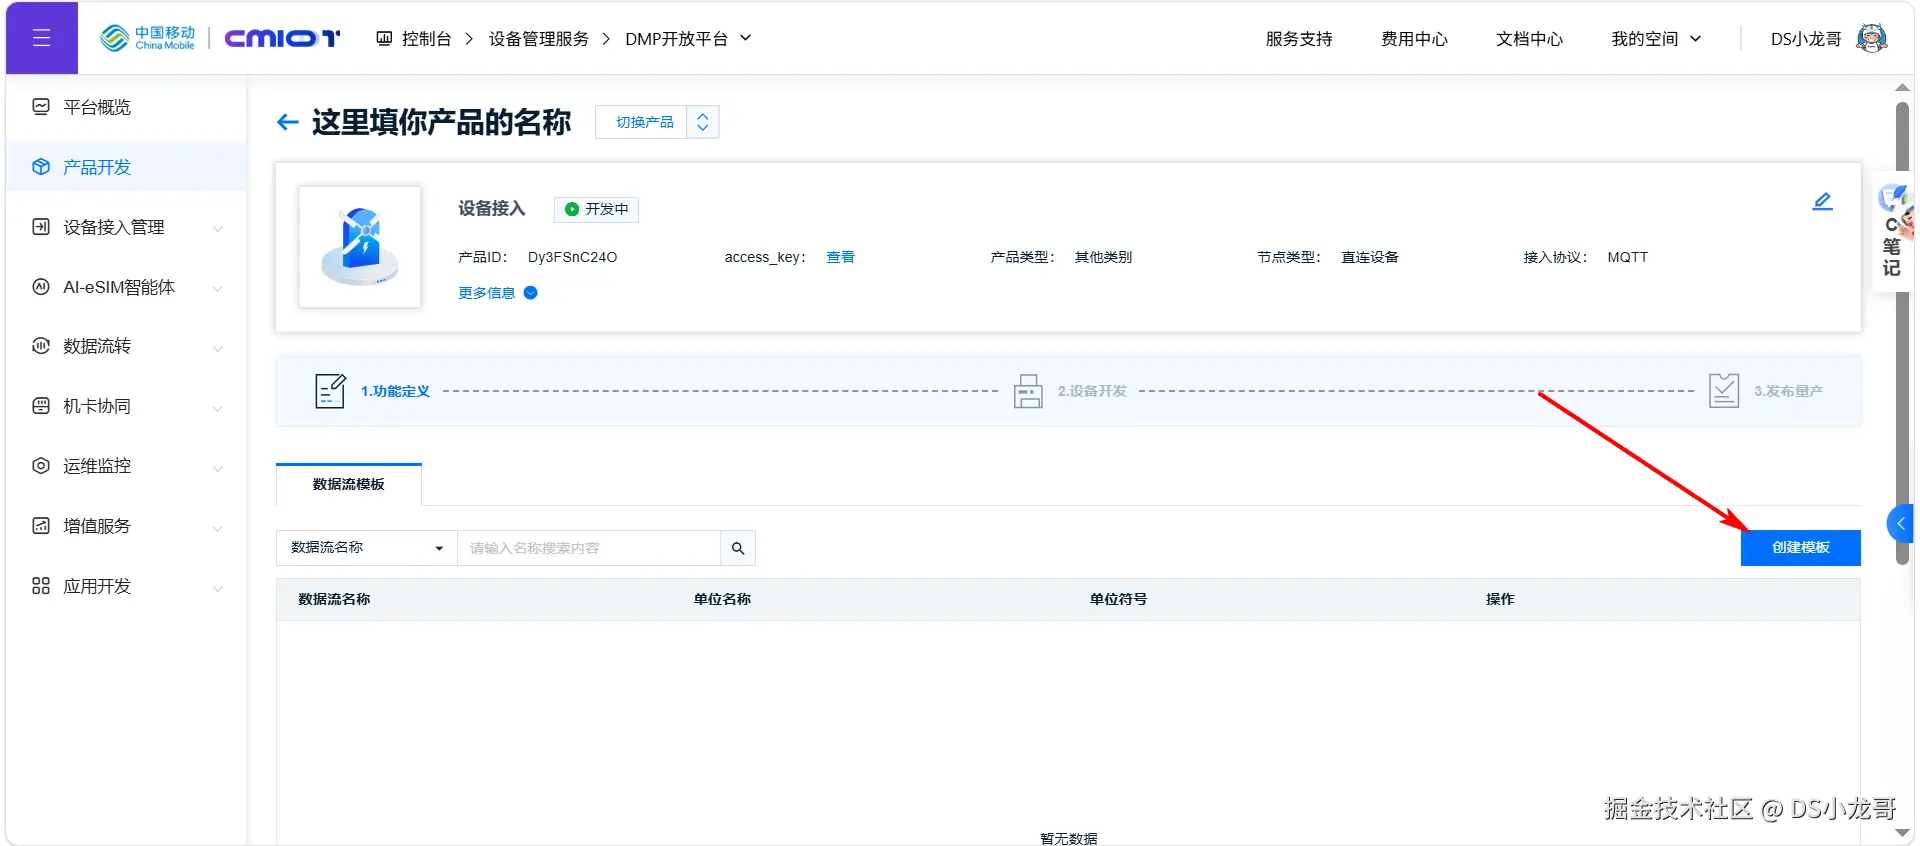The image size is (1920, 846).
Task: Click the 发布量产 step icon
Action: click(1724, 391)
